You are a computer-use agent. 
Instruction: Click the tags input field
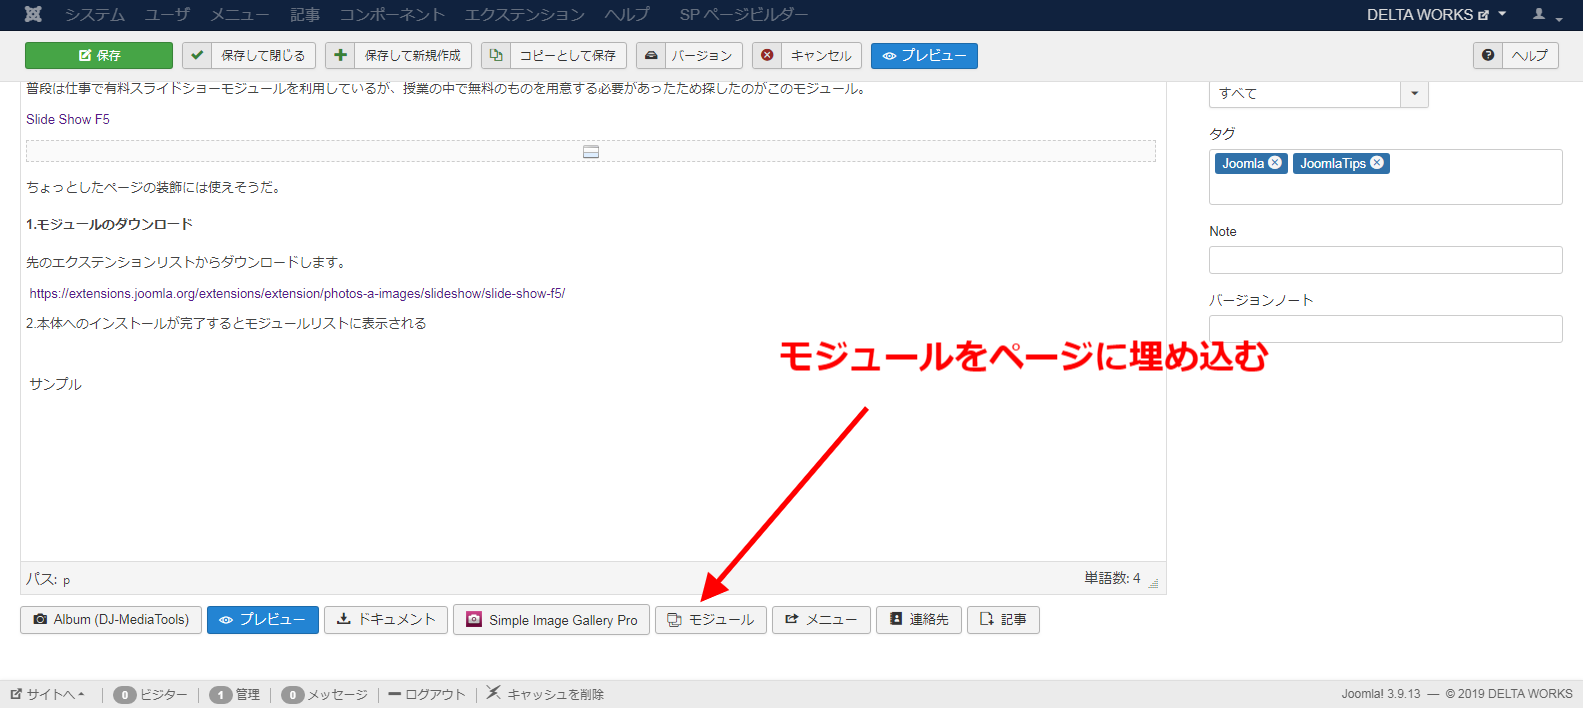click(x=1385, y=177)
